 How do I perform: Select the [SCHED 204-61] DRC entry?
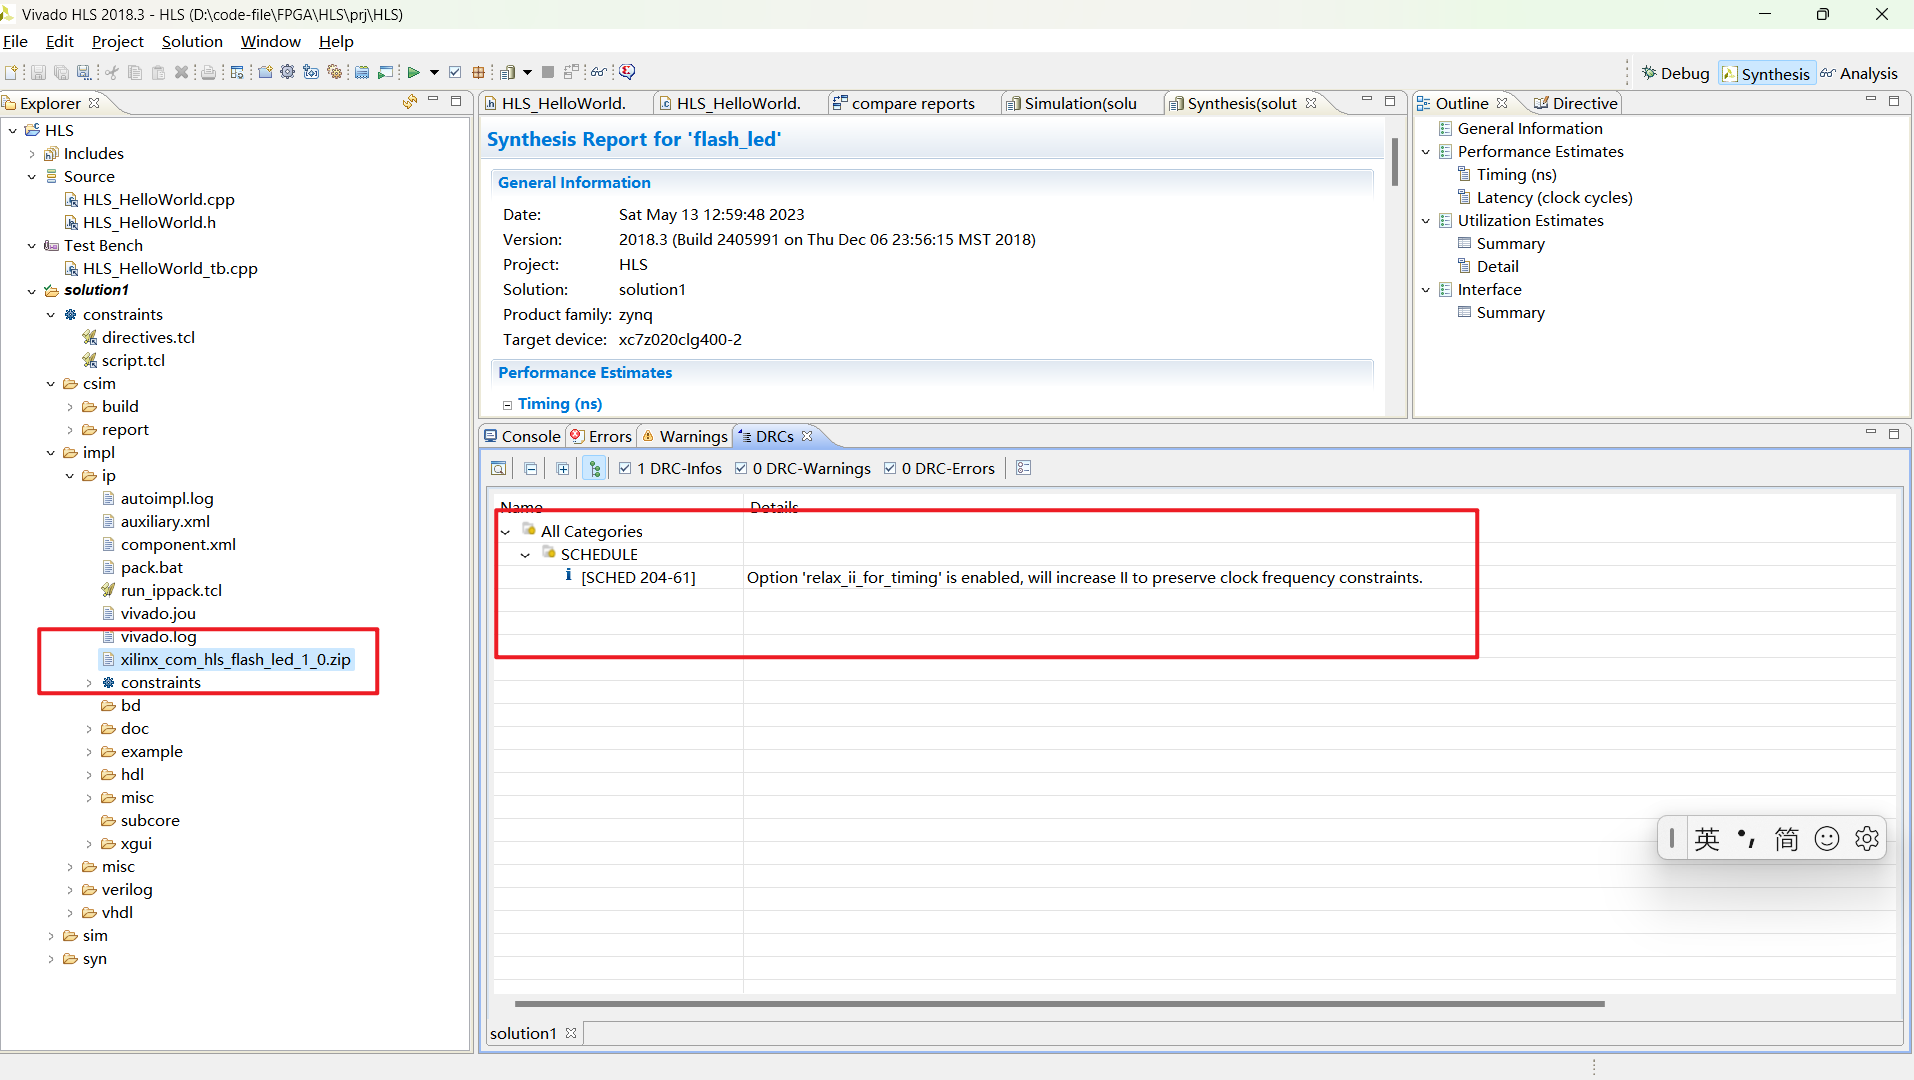tap(638, 578)
